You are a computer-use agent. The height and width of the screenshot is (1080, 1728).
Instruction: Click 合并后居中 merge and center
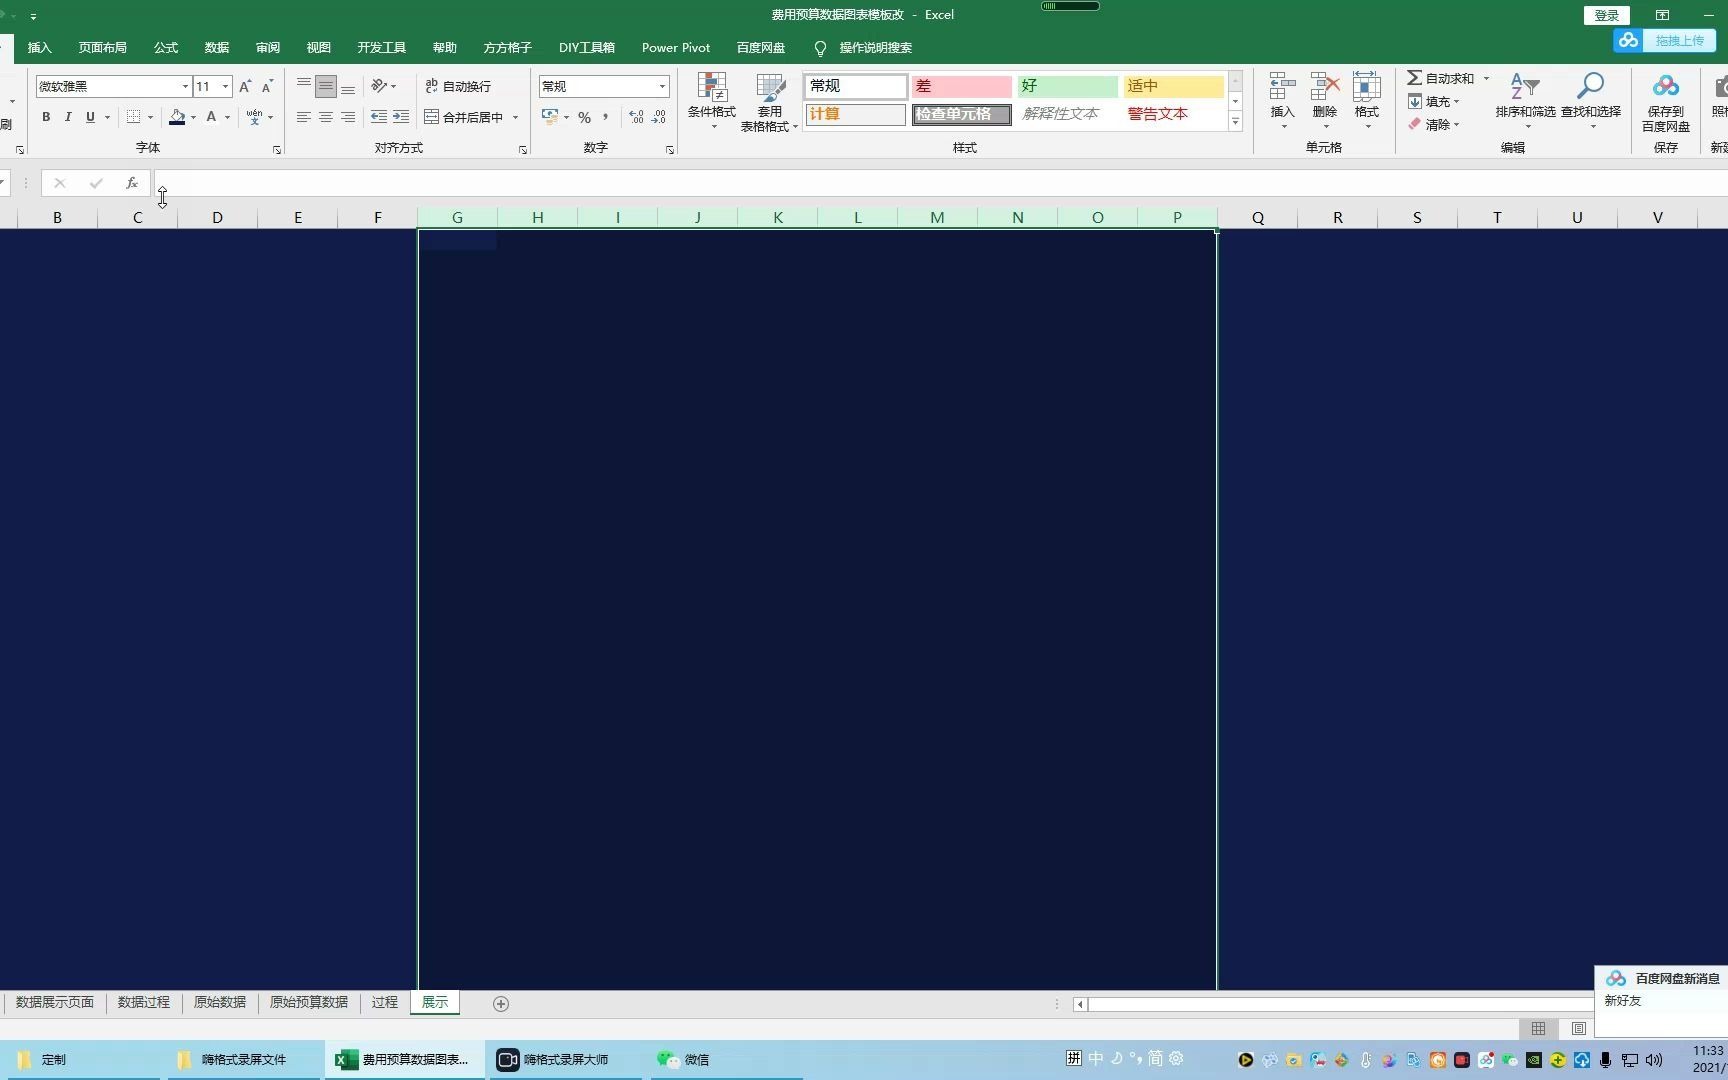pyautogui.click(x=464, y=117)
